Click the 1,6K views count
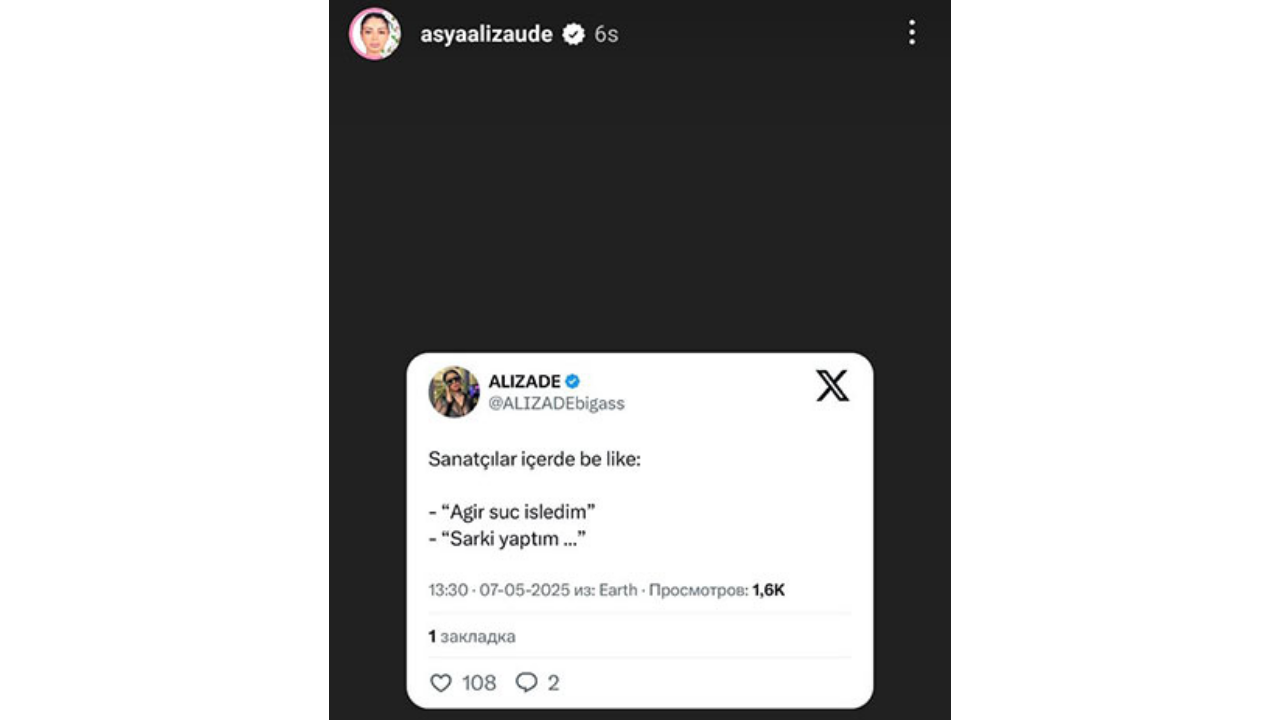Screen dimensions: 1280x720 [x=768, y=590]
